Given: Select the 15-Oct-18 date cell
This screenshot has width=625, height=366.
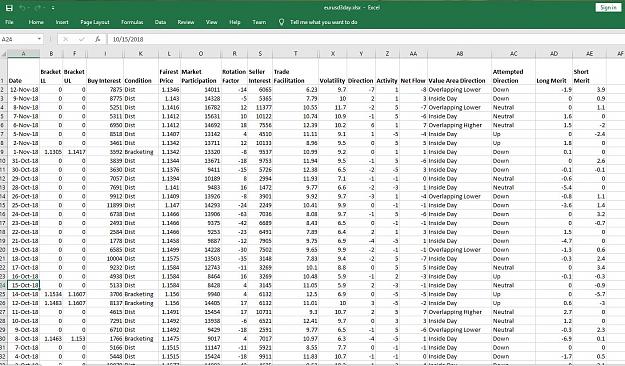Looking at the screenshot, I should coord(24,285).
